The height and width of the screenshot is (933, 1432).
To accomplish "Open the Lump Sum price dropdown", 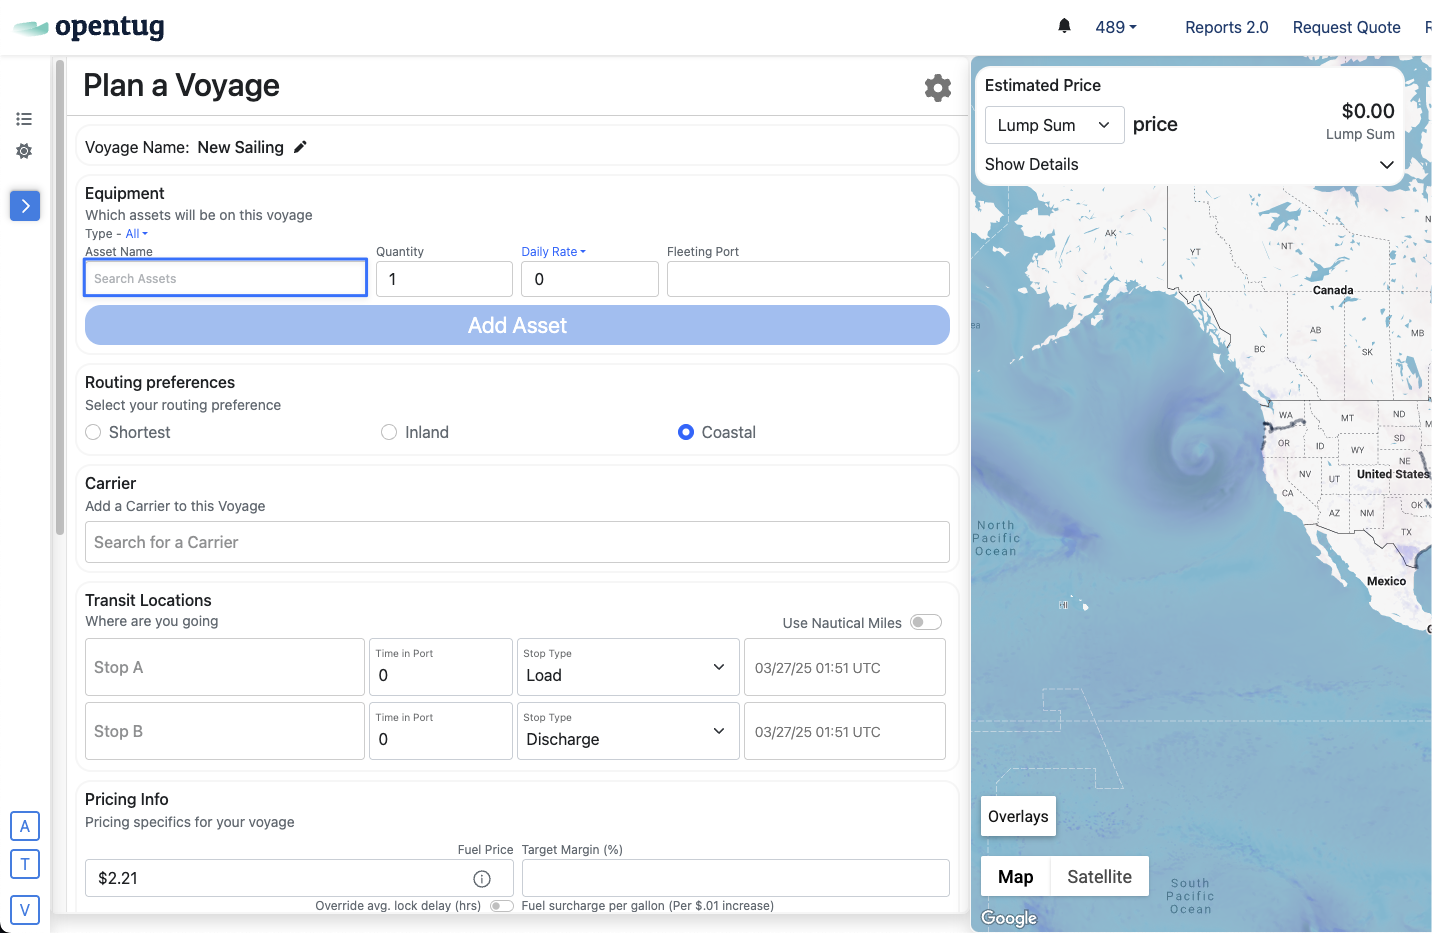I will click(x=1054, y=125).
